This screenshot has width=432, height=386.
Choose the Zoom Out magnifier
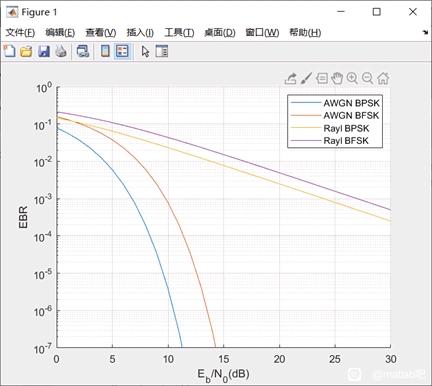click(x=367, y=78)
